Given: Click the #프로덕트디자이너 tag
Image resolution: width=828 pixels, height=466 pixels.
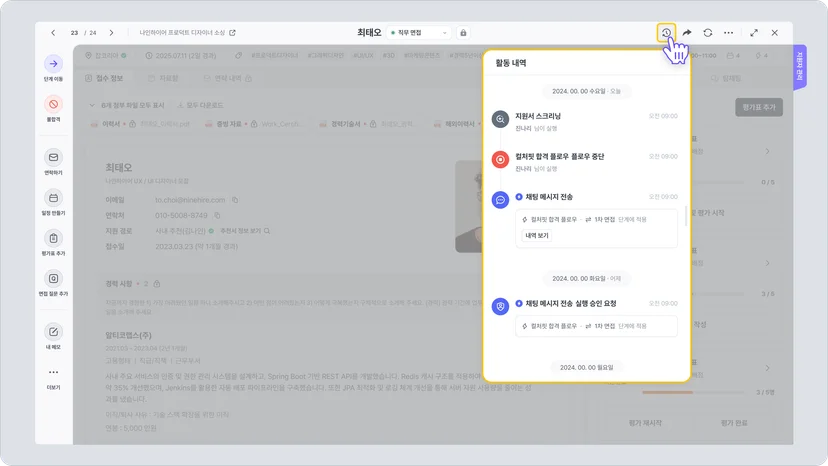Looking at the screenshot, I should 275,55.
